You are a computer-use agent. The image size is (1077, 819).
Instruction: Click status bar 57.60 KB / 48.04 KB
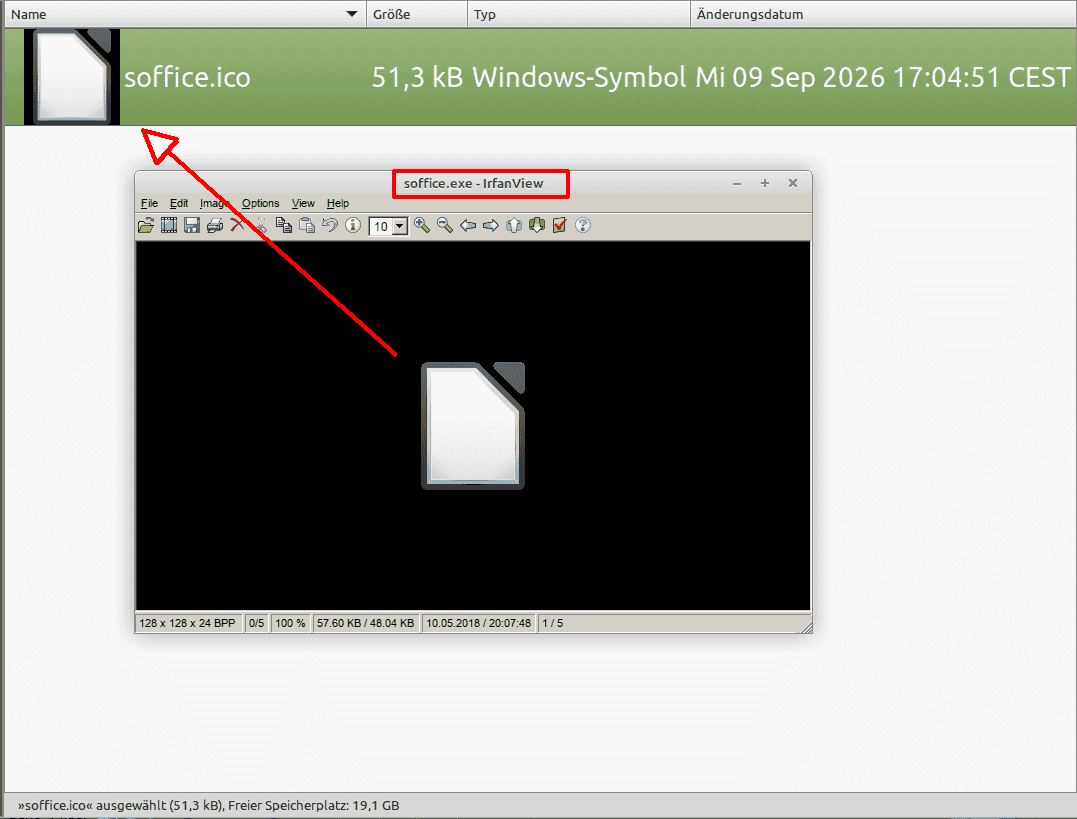pyautogui.click(x=365, y=623)
